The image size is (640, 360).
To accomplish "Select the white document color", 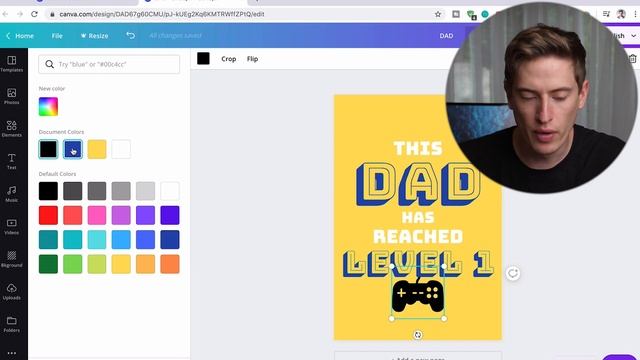I will coord(121,149).
